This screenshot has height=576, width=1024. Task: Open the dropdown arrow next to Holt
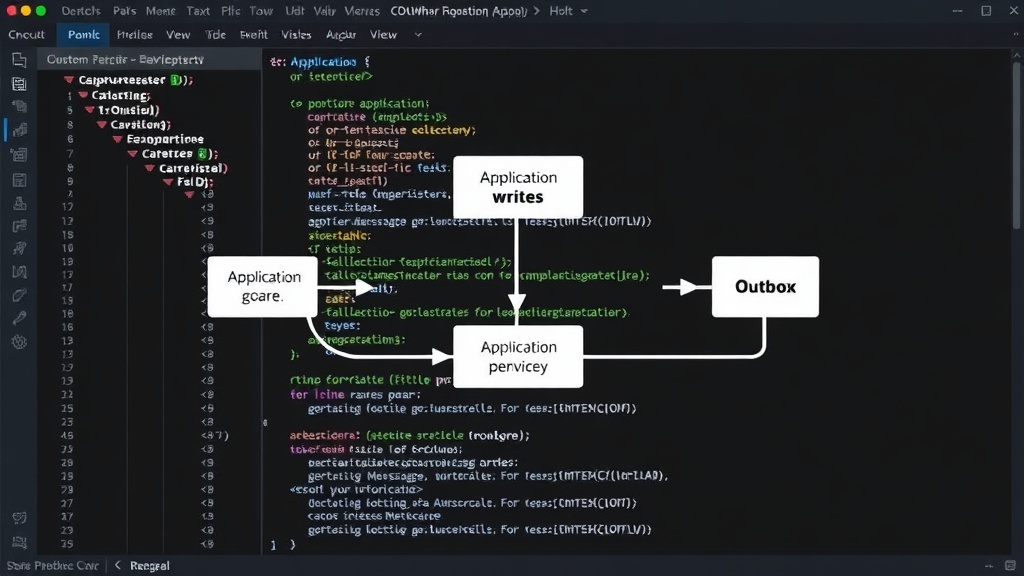pyautogui.click(x=584, y=11)
